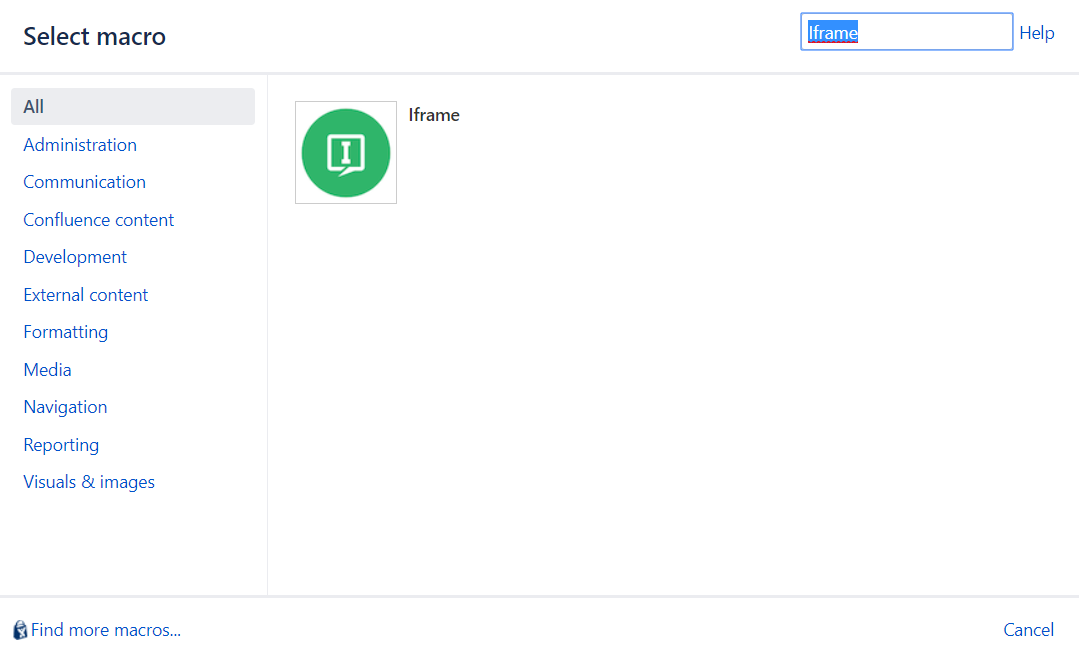The image size is (1079, 658).
Task: Open the External content category
Action: 86,295
